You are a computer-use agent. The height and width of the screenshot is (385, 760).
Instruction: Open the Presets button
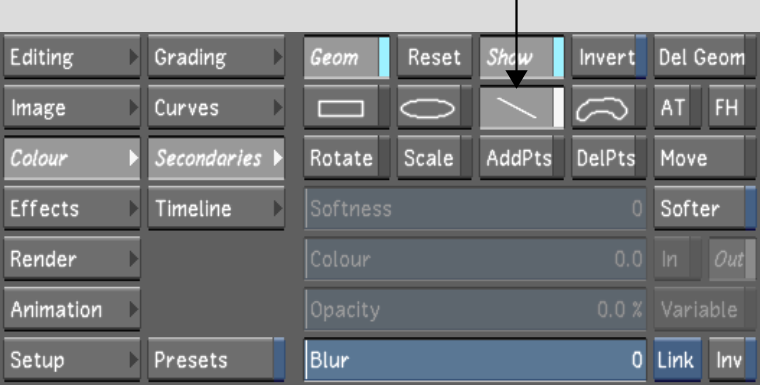pos(216,360)
